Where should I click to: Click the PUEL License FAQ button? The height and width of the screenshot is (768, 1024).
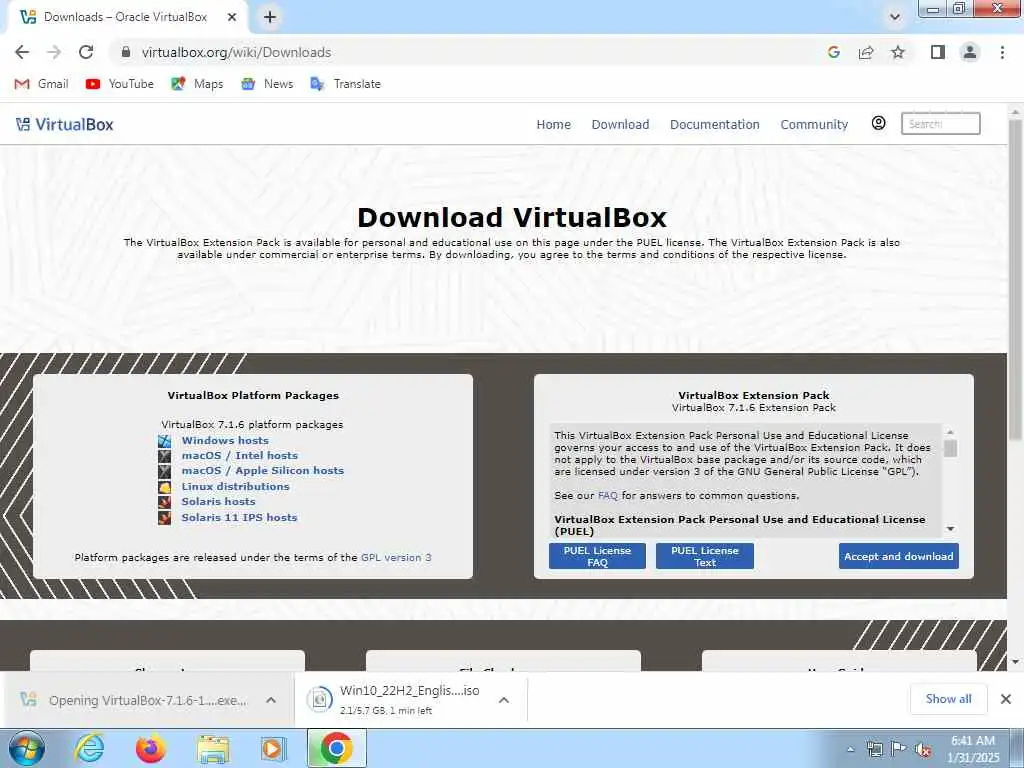(x=597, y=556)
